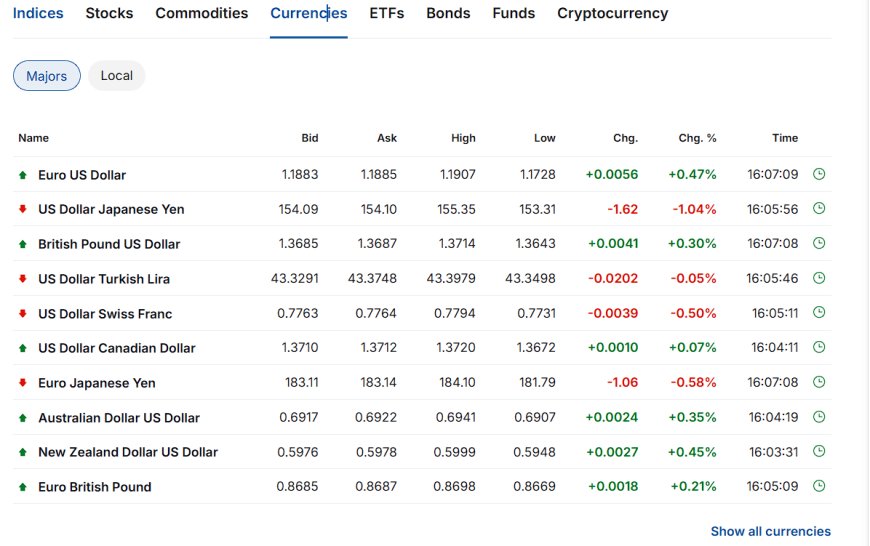Go to the Bonds tab
This screenshot has width=870, height=546.
pos(448,13)
